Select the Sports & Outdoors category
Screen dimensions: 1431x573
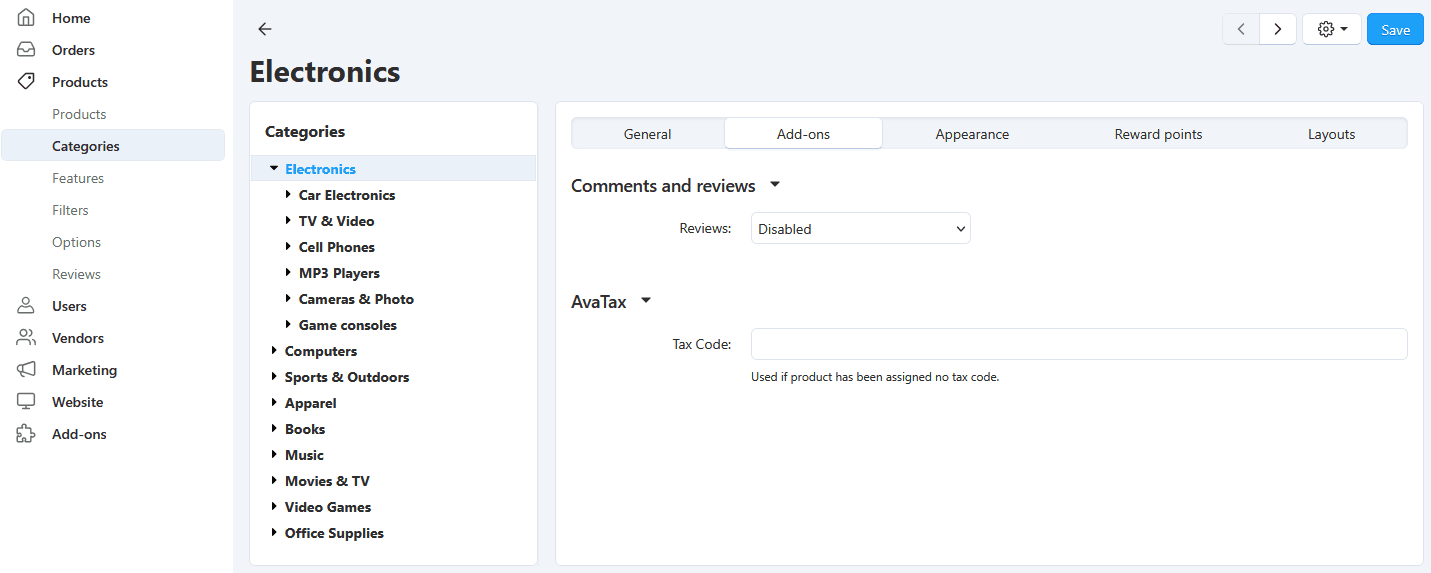tap(347, 377)
